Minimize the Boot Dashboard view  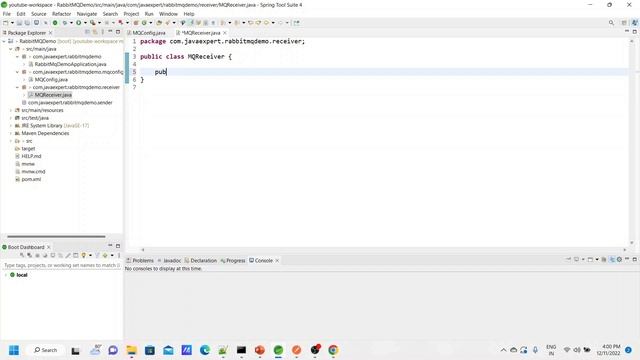coord(110,246)
